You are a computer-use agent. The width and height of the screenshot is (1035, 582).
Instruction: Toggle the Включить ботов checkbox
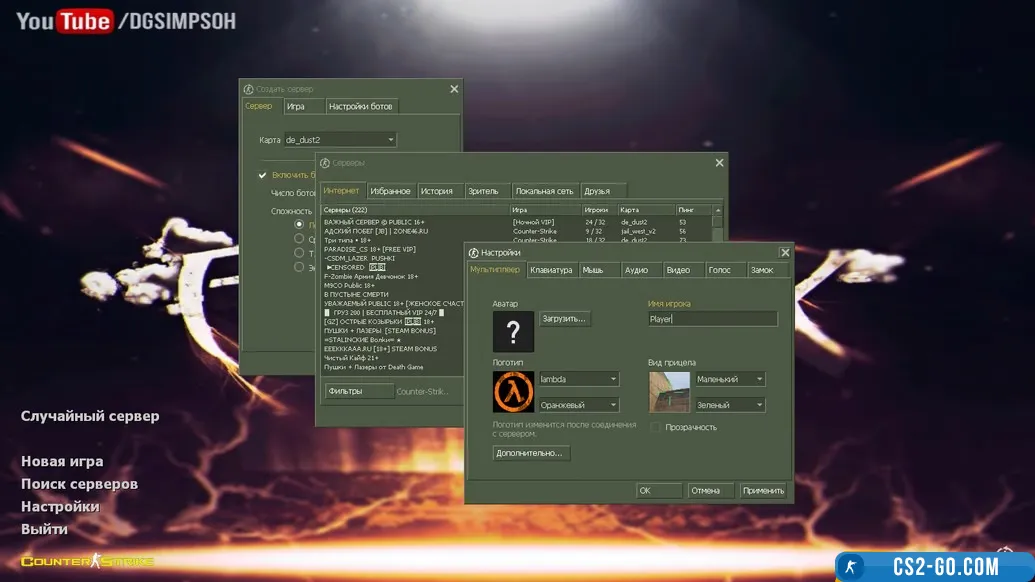pos(262,175)
